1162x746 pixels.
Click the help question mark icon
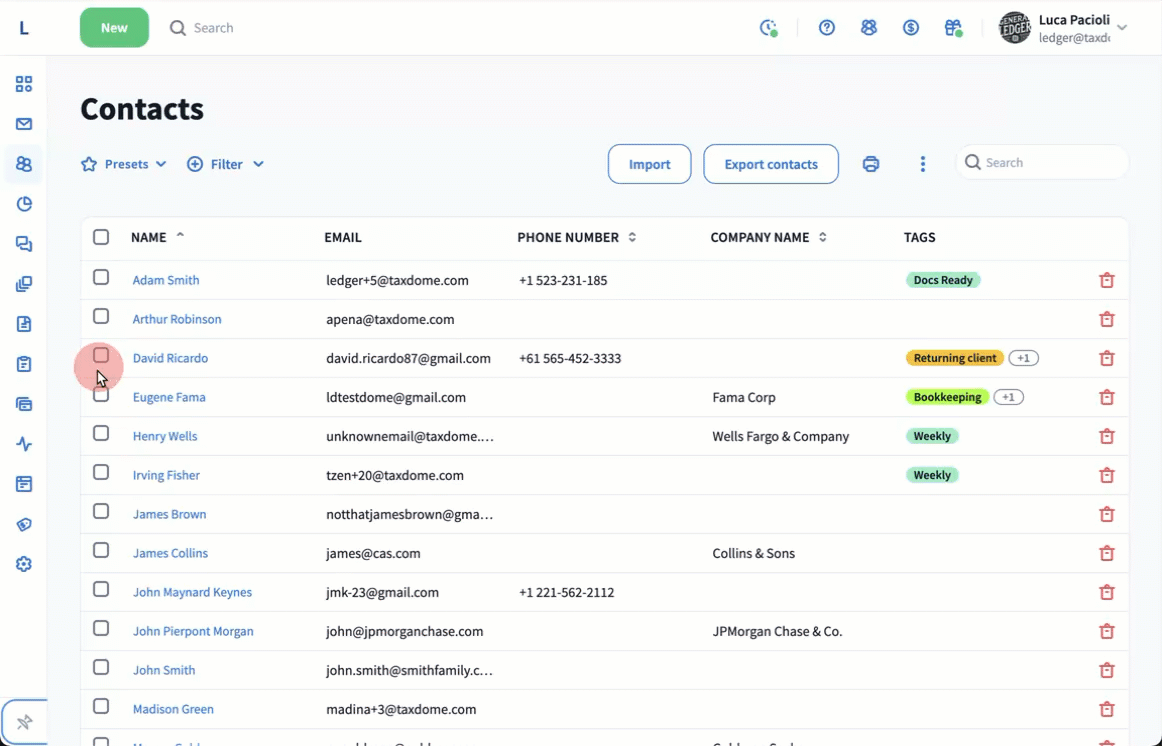click(826, 28)
